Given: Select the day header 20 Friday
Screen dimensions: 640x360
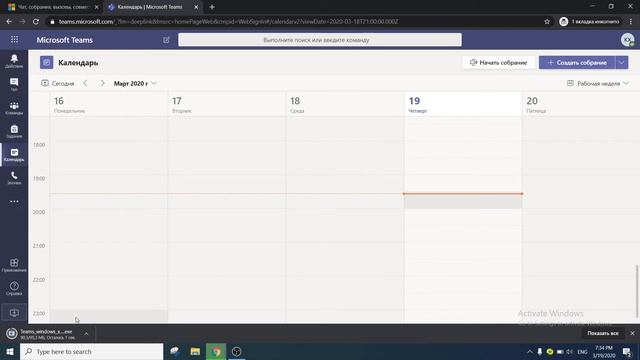Looking at the screenshot, I should (581, 104).
